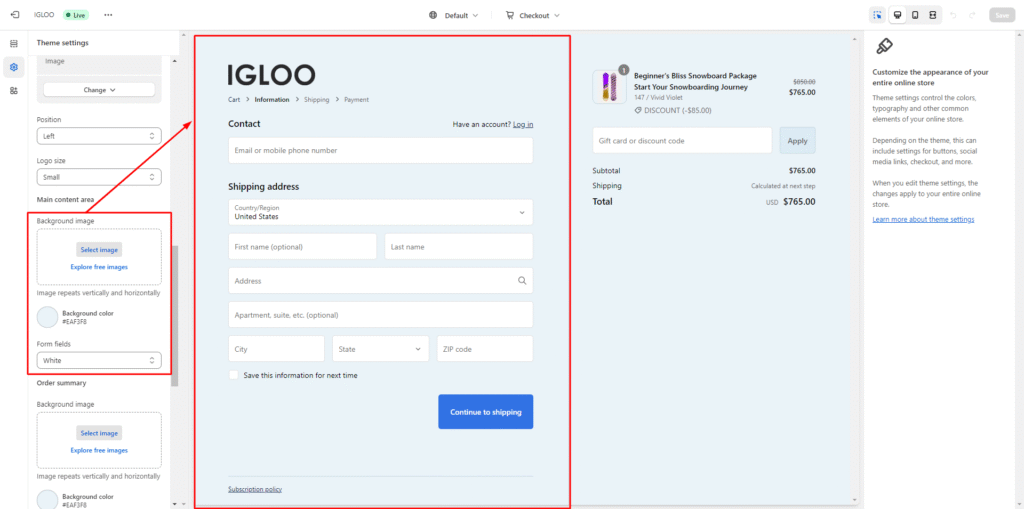
Task: Click the Gift card or discount code field
Action: 681,141
